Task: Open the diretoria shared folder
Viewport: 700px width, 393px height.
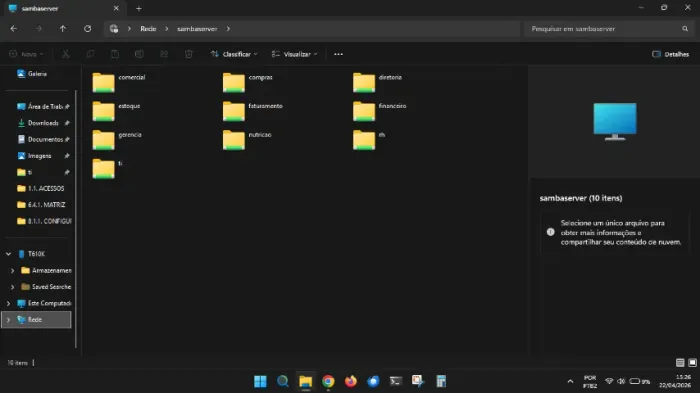Action: 378,82
